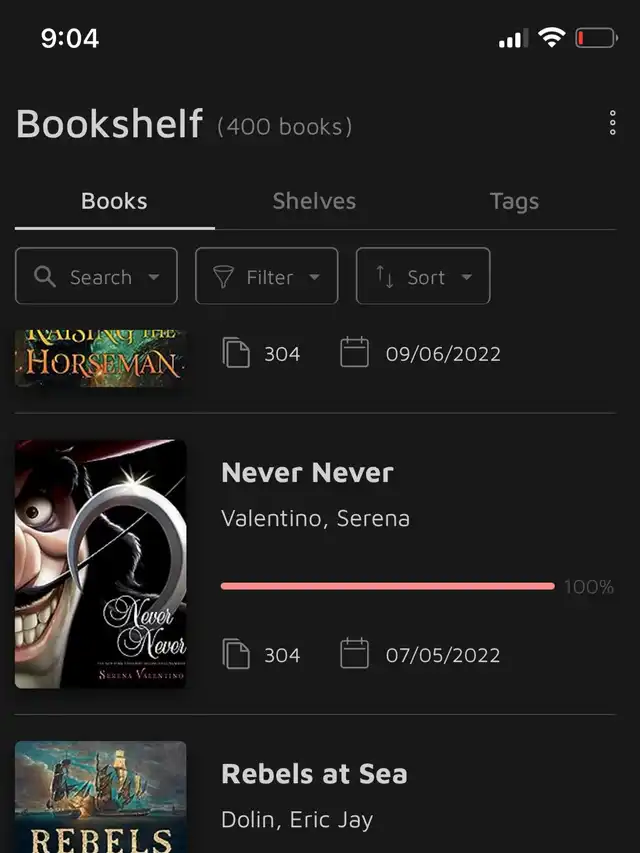Tap the calendar icon beside 07/05/2022

[355, 654]
